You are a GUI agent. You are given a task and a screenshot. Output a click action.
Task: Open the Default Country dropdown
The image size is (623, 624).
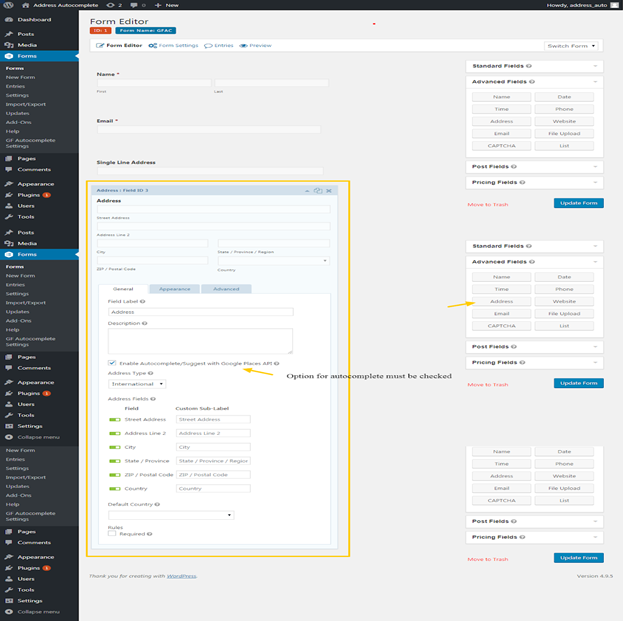click(x=171, y=515)
